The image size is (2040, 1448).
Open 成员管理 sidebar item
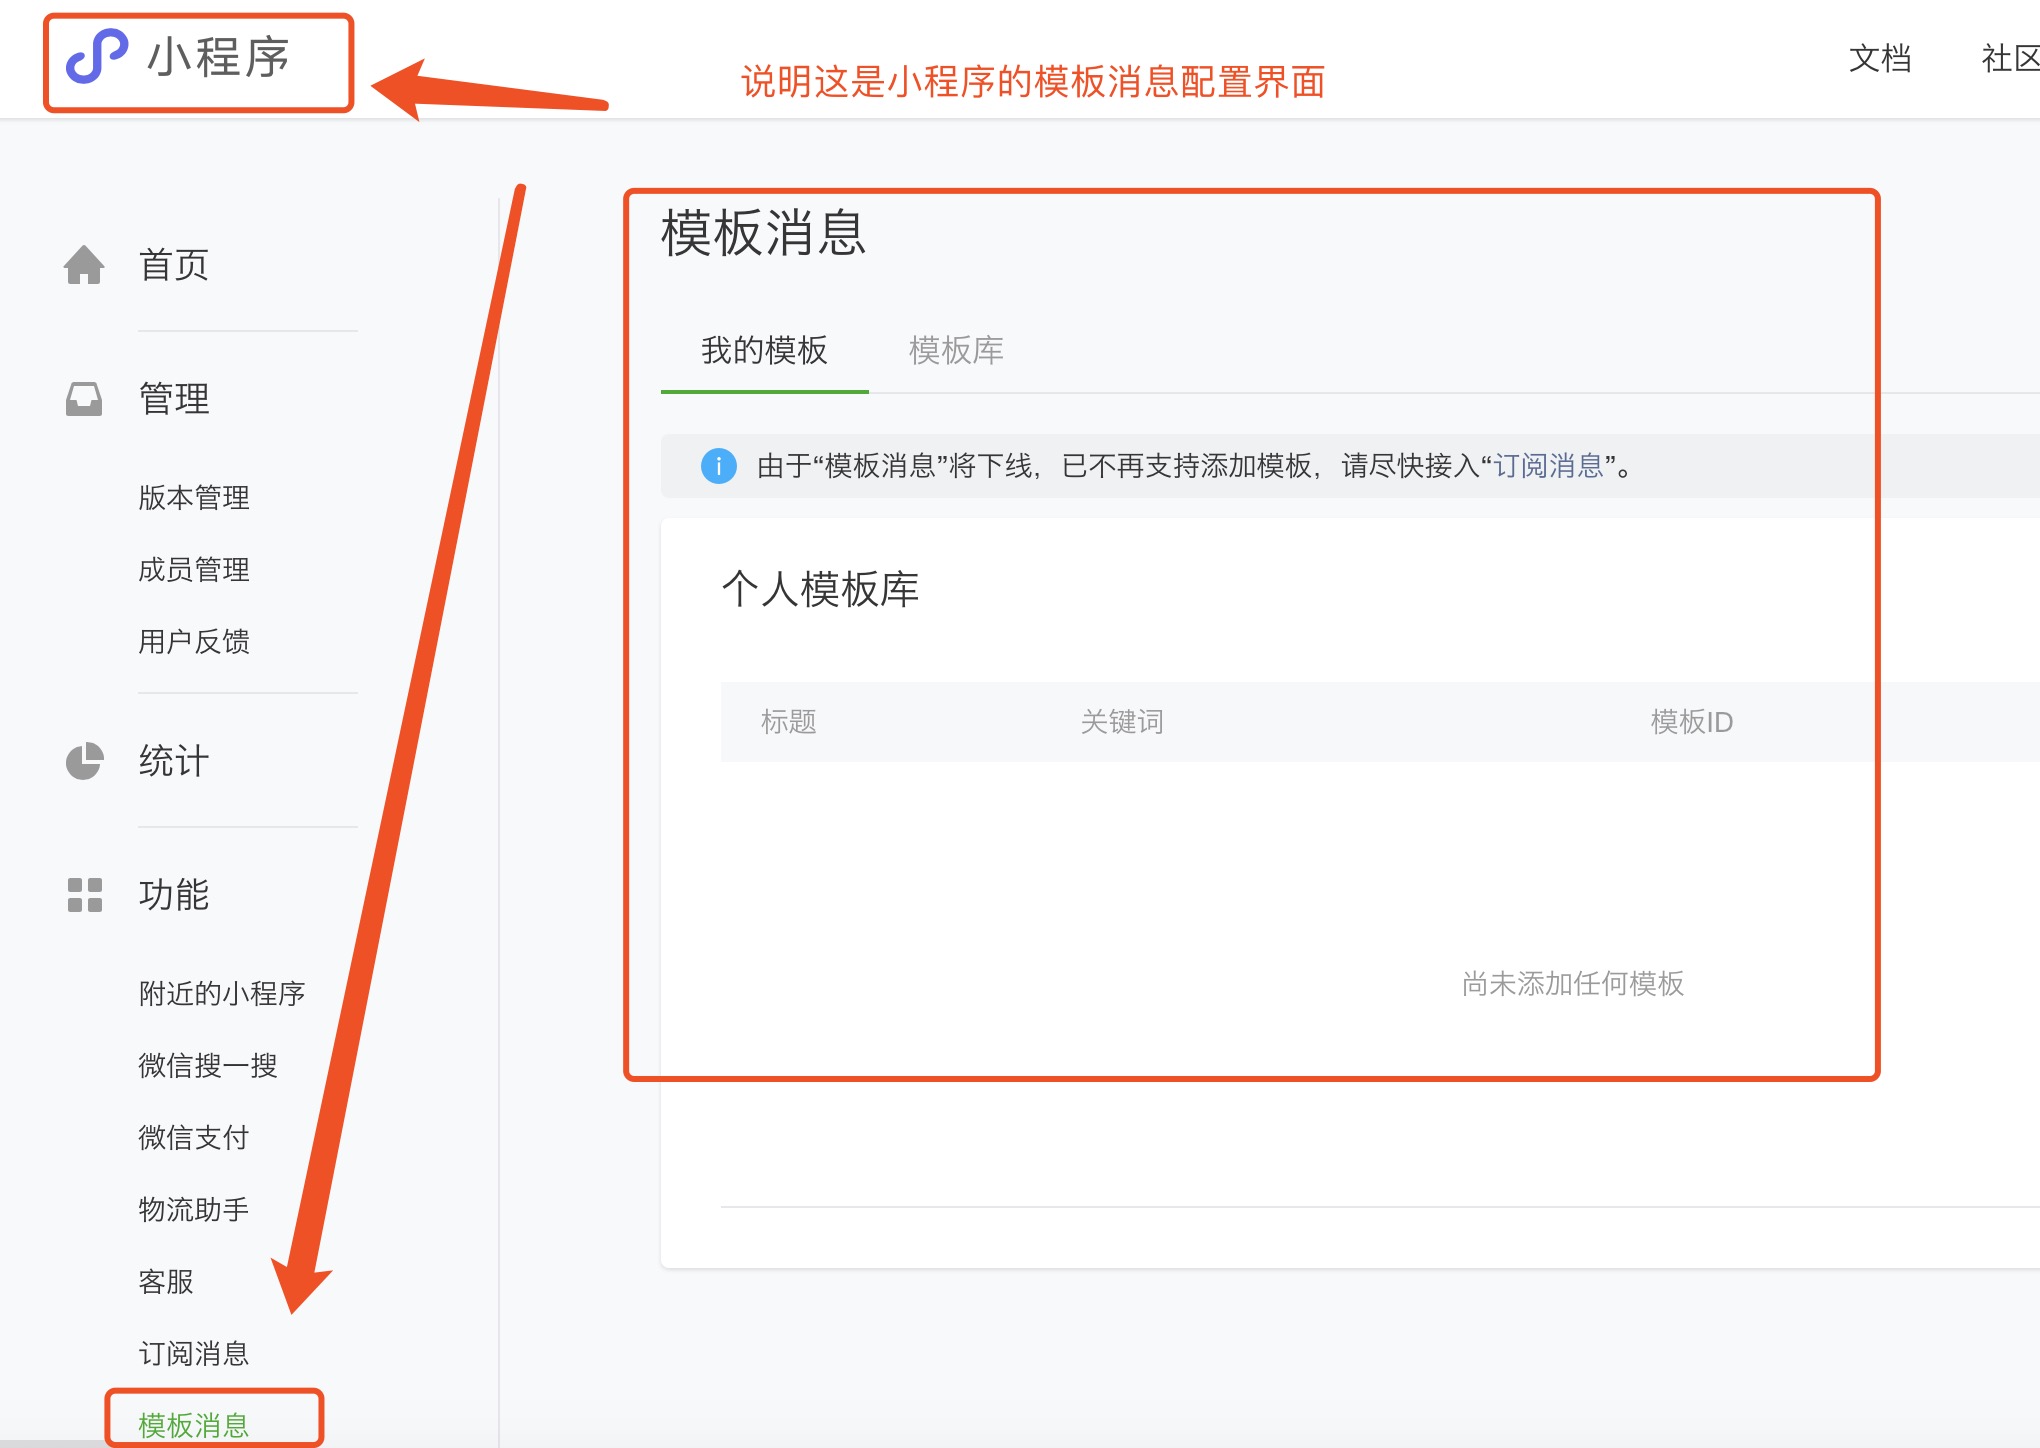[194, 569]
